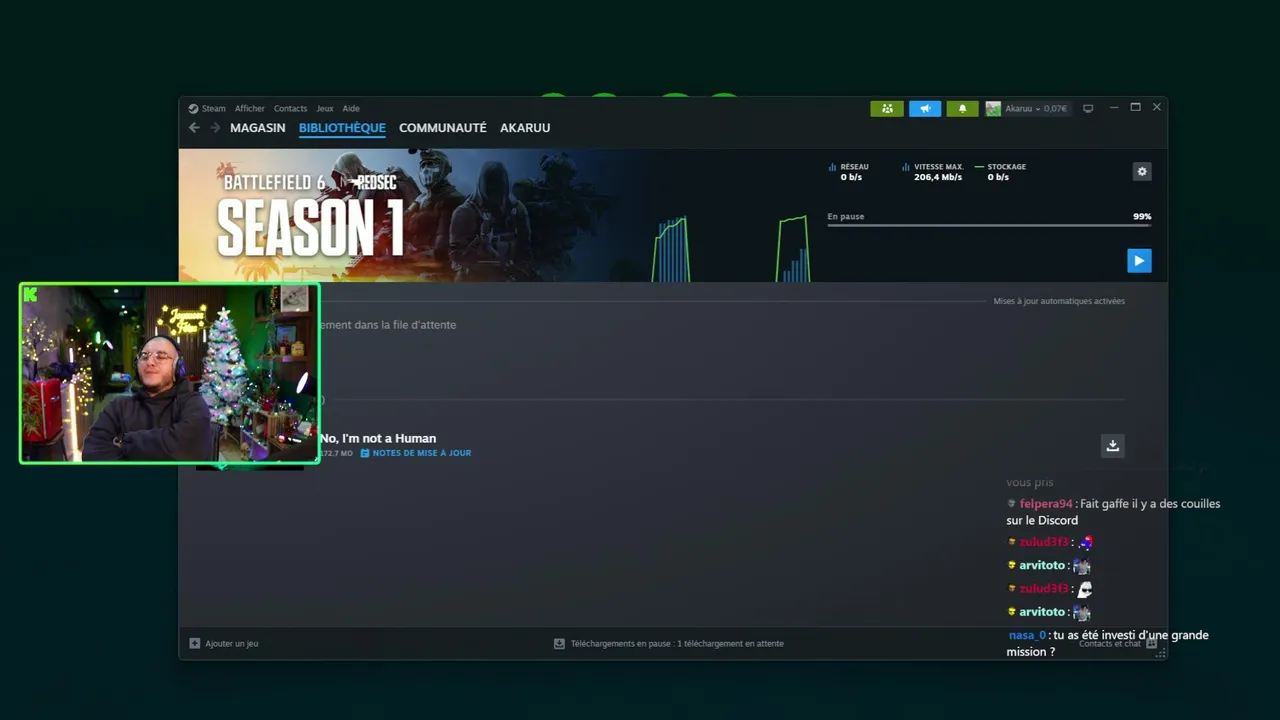Viewport: 1280px width, 720px height.
Task: Open the Aide menu
Action: pos(351,108)
